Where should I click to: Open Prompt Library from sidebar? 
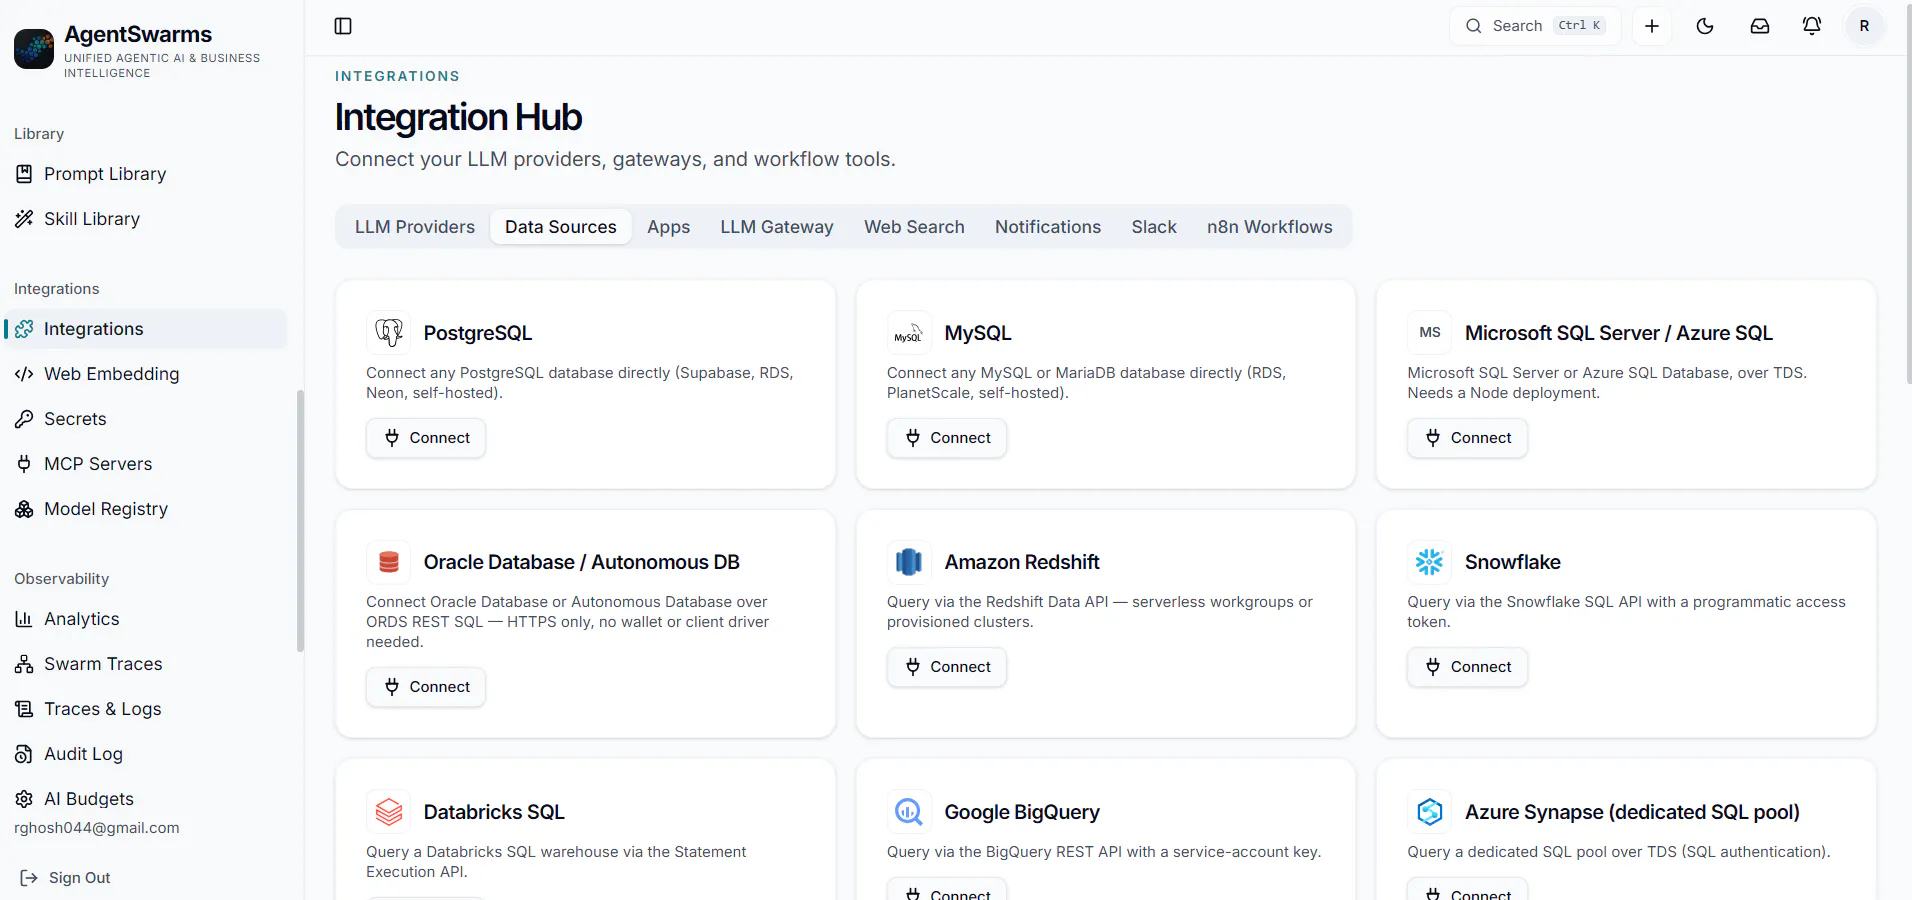click(x=146, y=174)
